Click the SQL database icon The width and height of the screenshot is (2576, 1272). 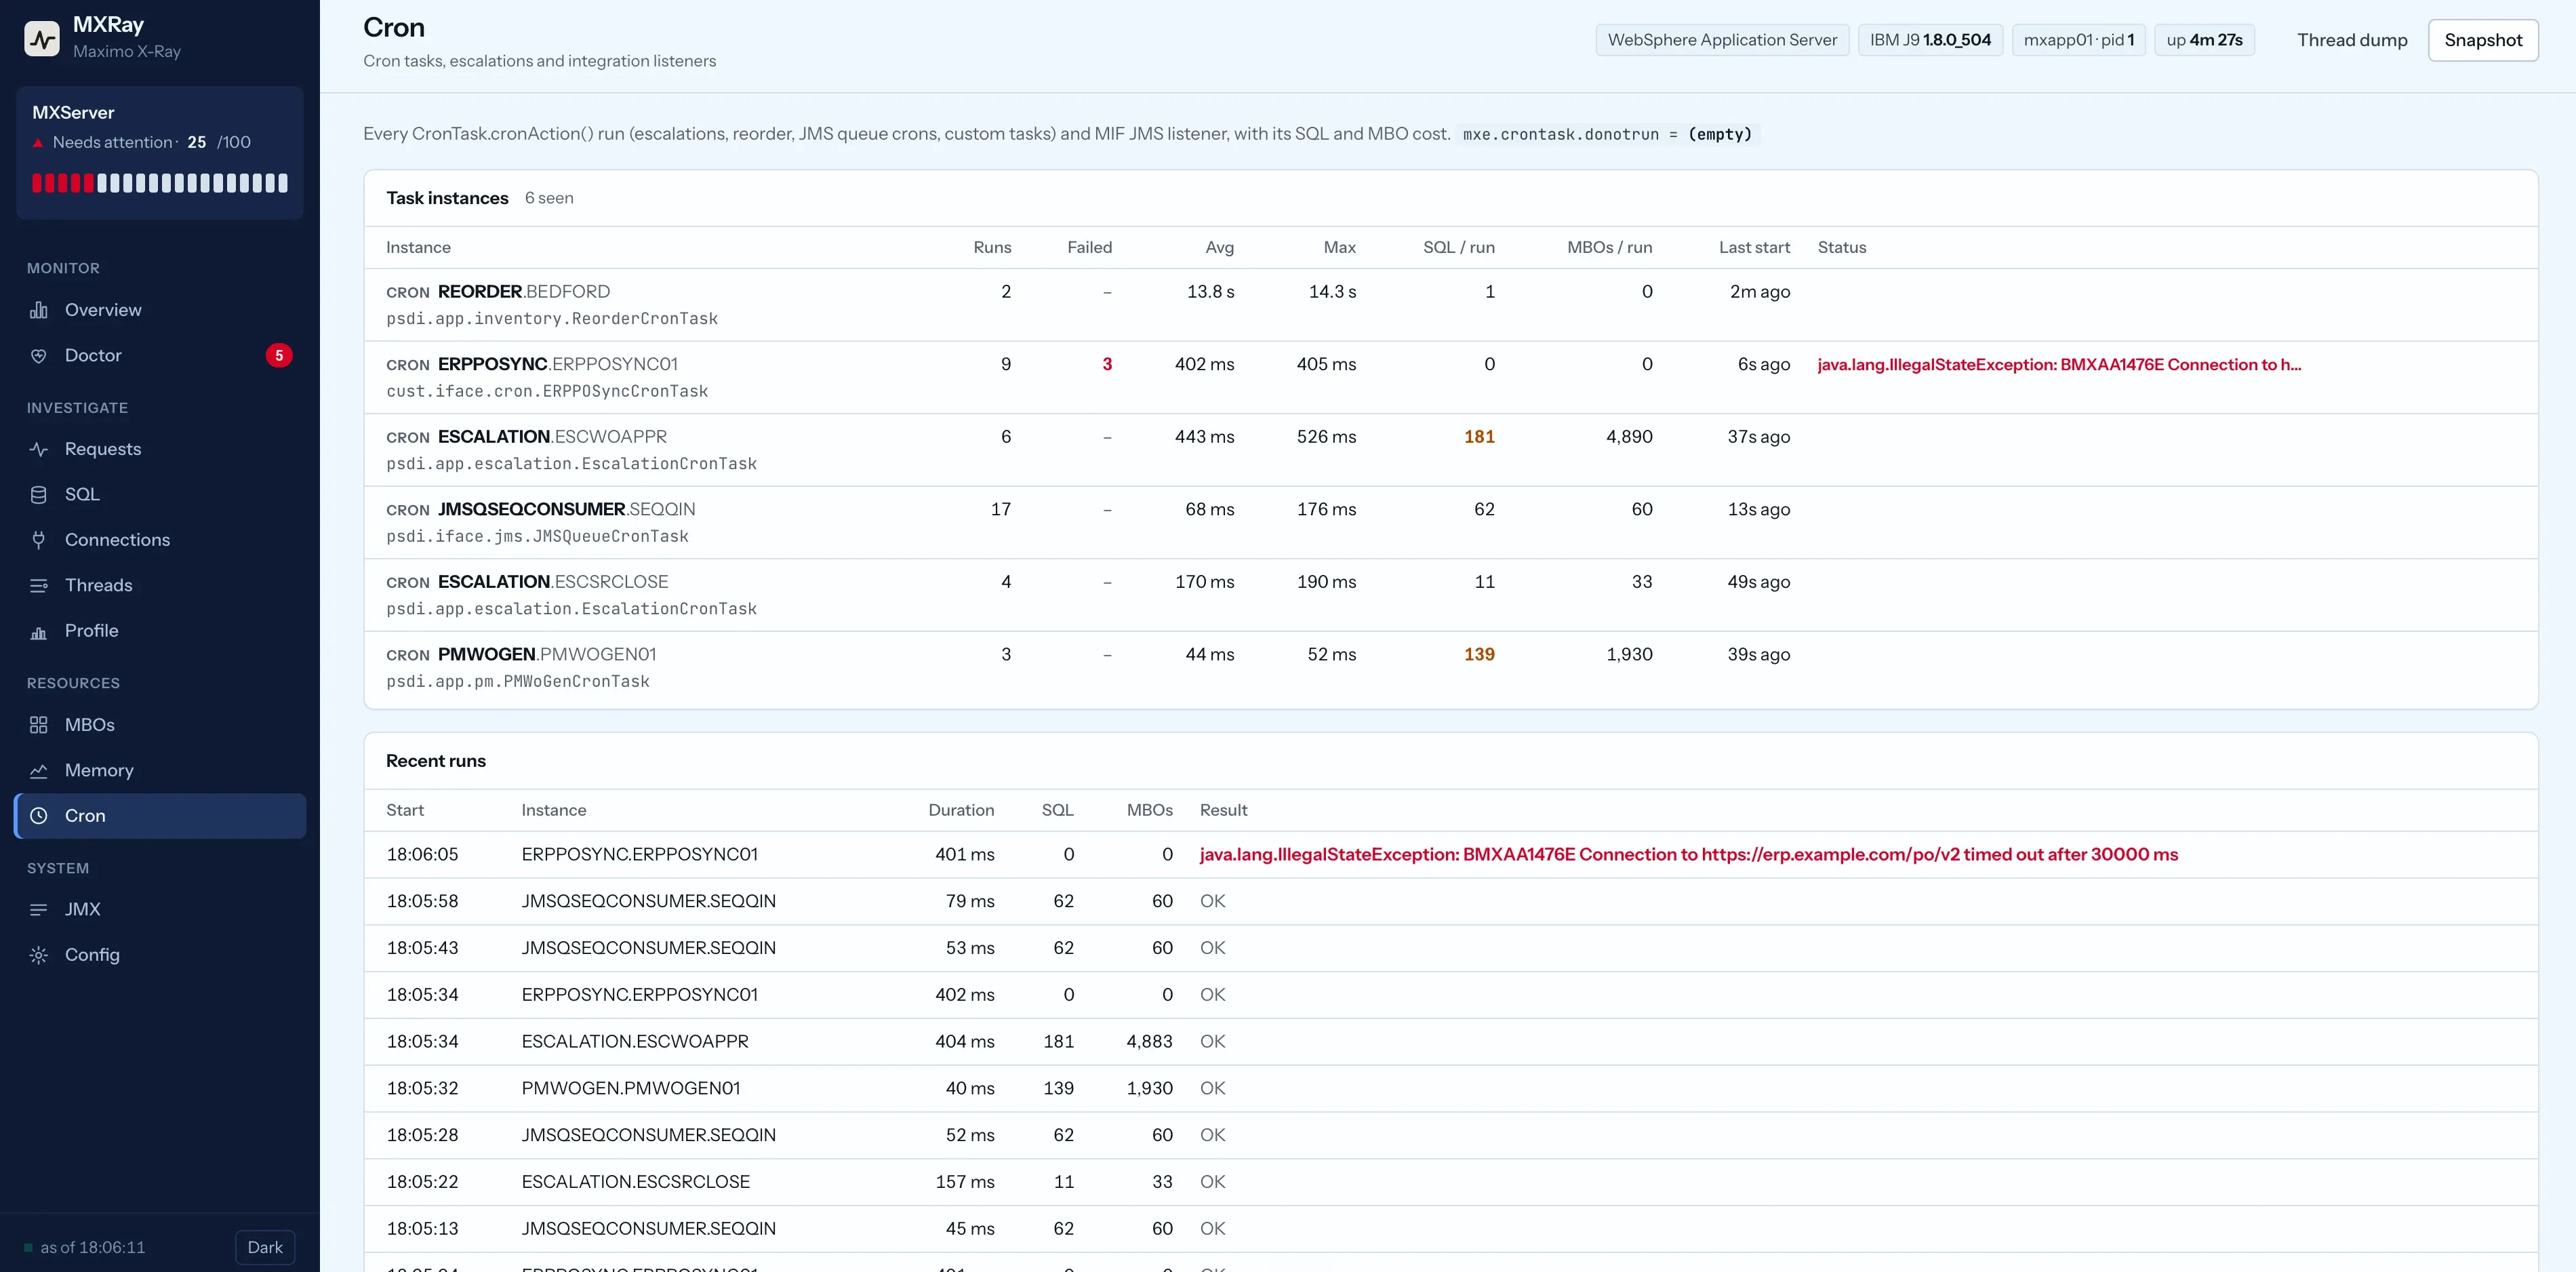(x=39, y=494)
